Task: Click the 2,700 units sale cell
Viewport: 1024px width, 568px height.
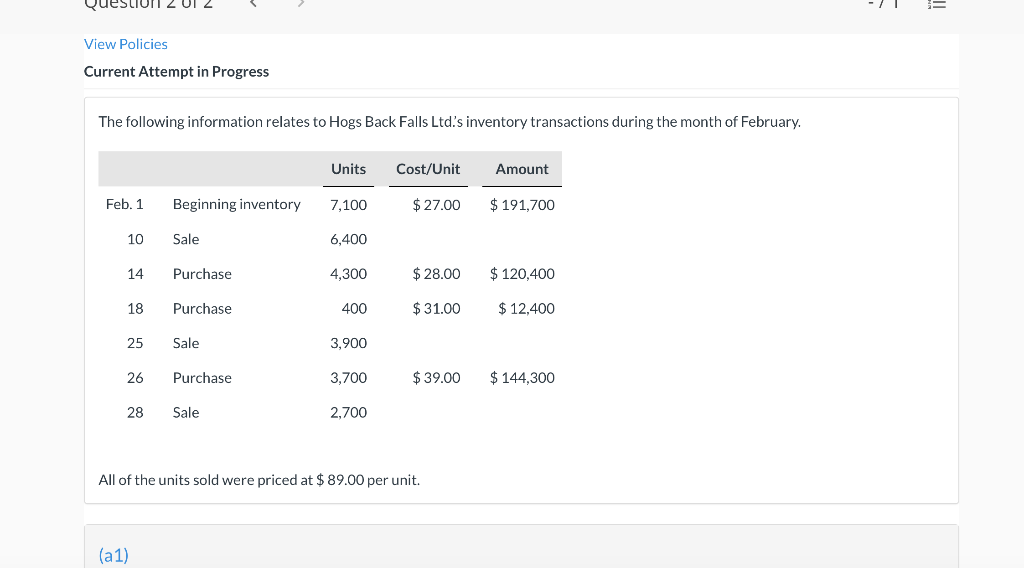Action: (x=348, y=413)
